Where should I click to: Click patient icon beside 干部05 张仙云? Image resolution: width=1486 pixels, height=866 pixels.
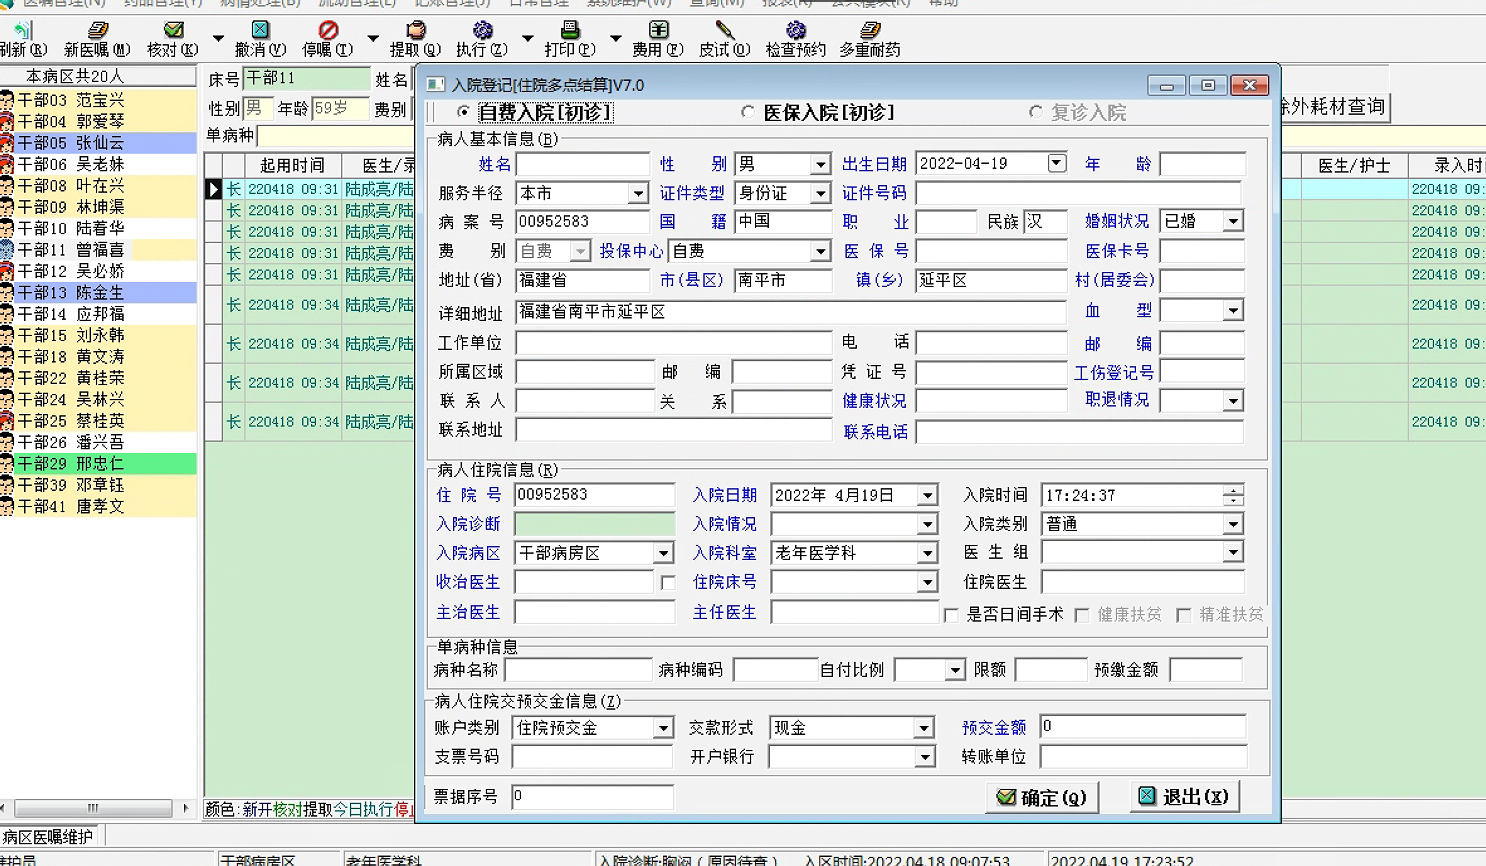tap(7, 143)
